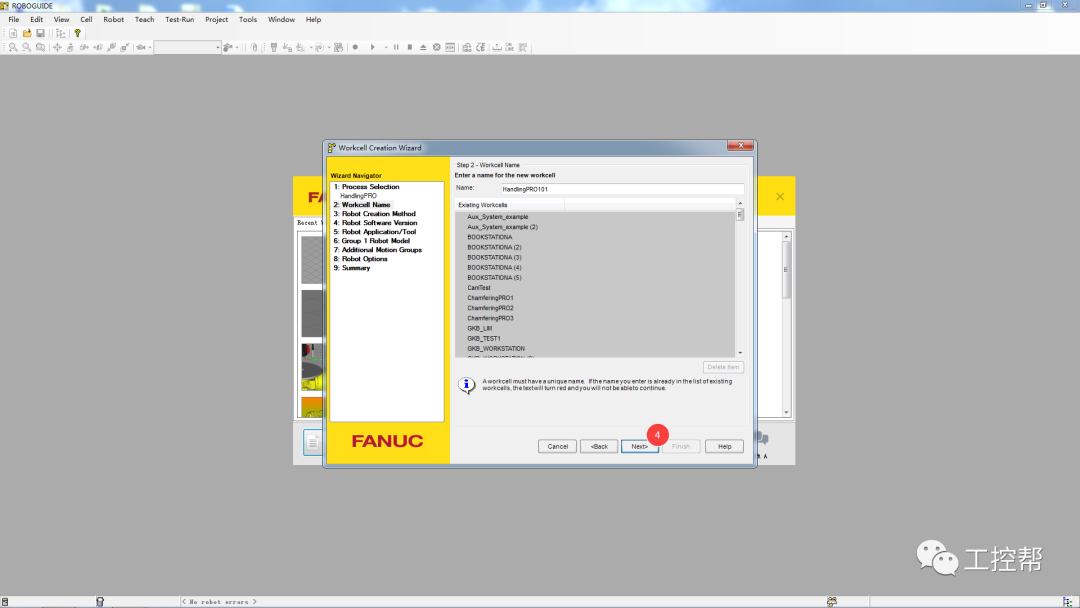Click the yellow help pointer toolbar icon
1080x608 pixels.
[x=77, y=33]
